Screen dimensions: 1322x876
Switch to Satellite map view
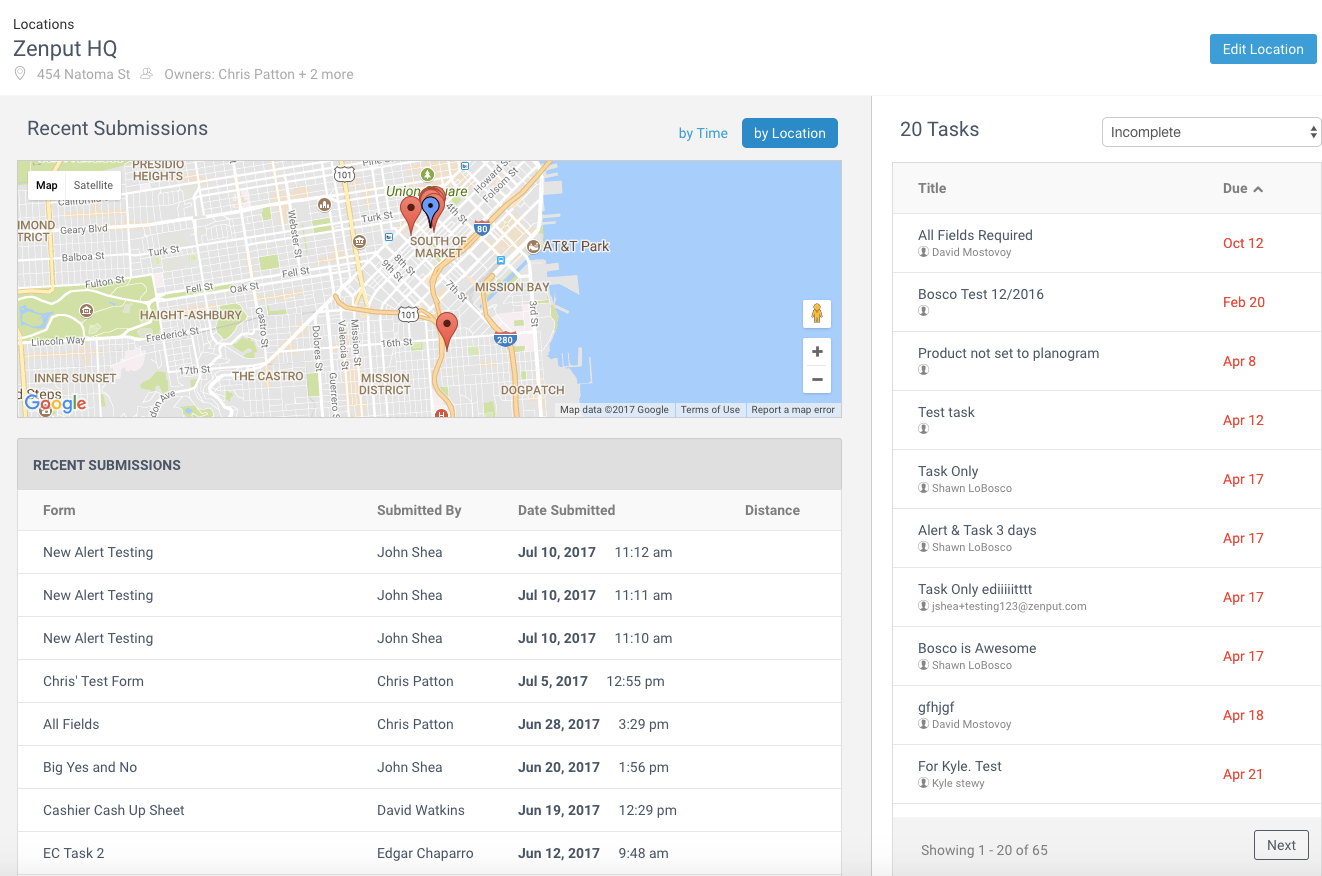tap(93, 185)
